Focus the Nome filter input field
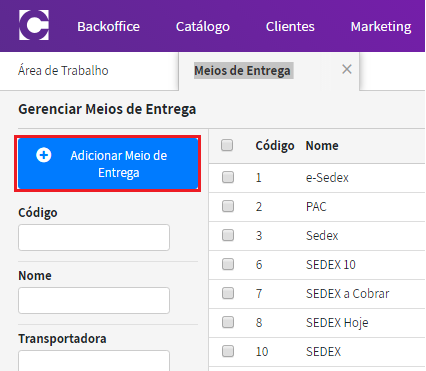Image resolution: width=426 pixels, height=371 pixels. pyautogui.click(x=94, y=300)
